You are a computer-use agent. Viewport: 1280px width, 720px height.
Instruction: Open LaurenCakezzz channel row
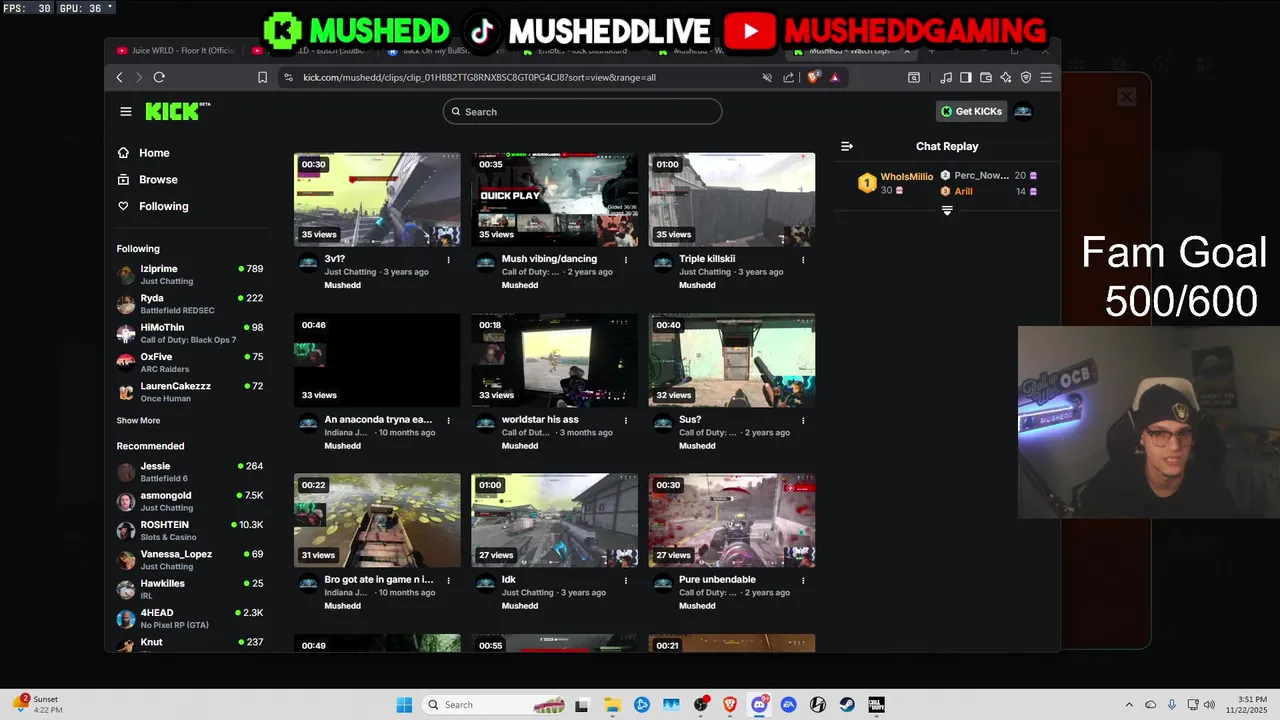tap(190, 391)
